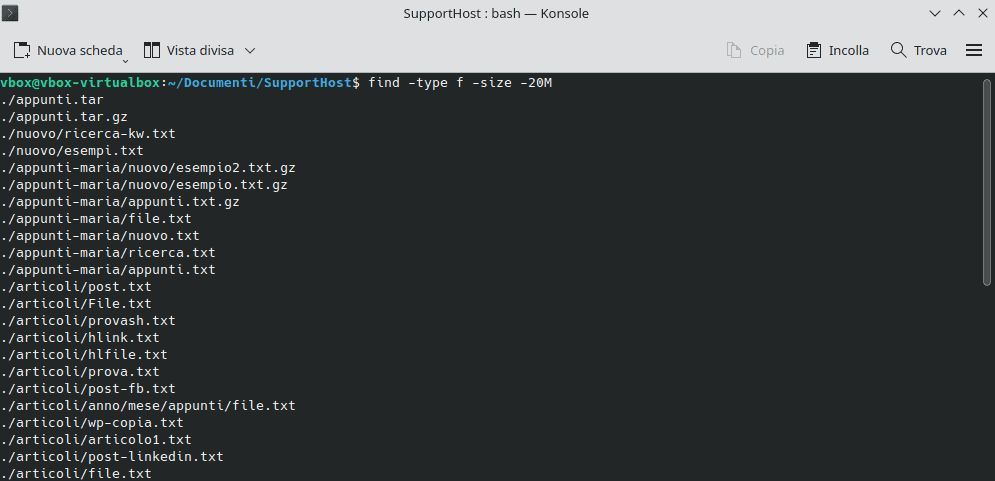This screenshot has width=995, height=481.
Task: Minimize the Konsole window
Action: point(936,13)
